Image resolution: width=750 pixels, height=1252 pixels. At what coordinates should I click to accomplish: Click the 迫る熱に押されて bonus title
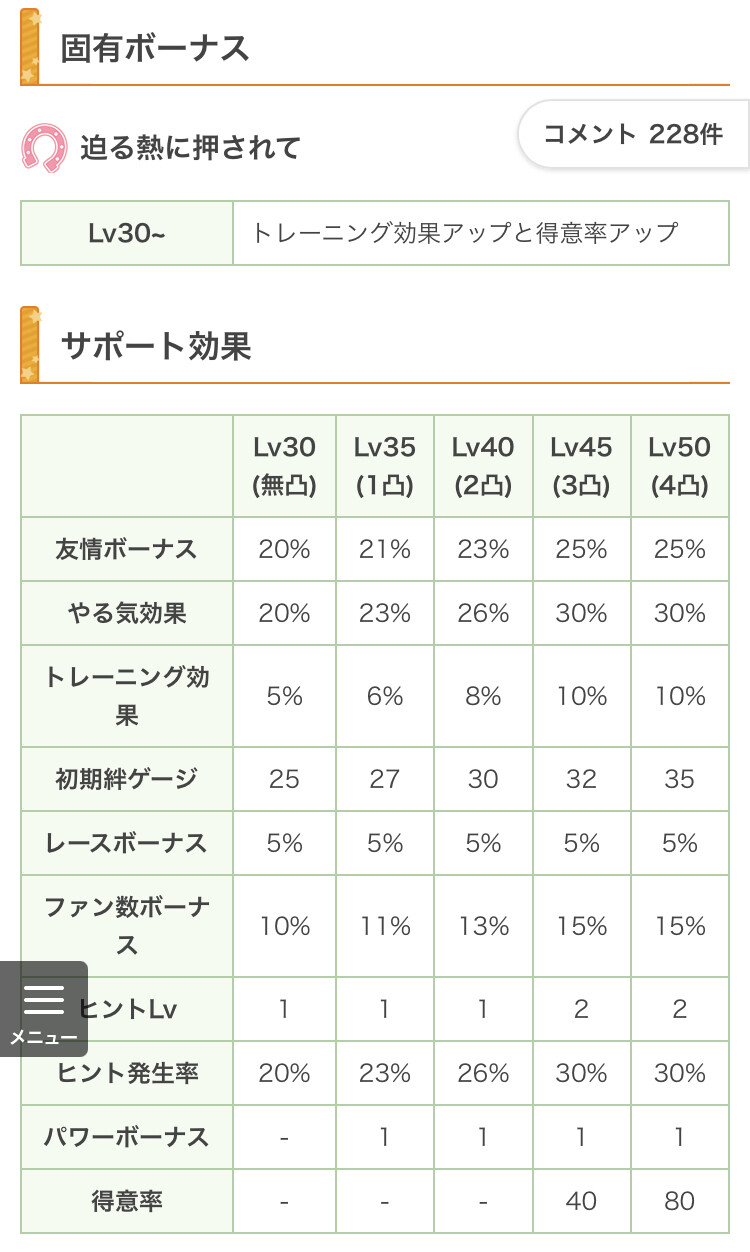pos(190,148)
